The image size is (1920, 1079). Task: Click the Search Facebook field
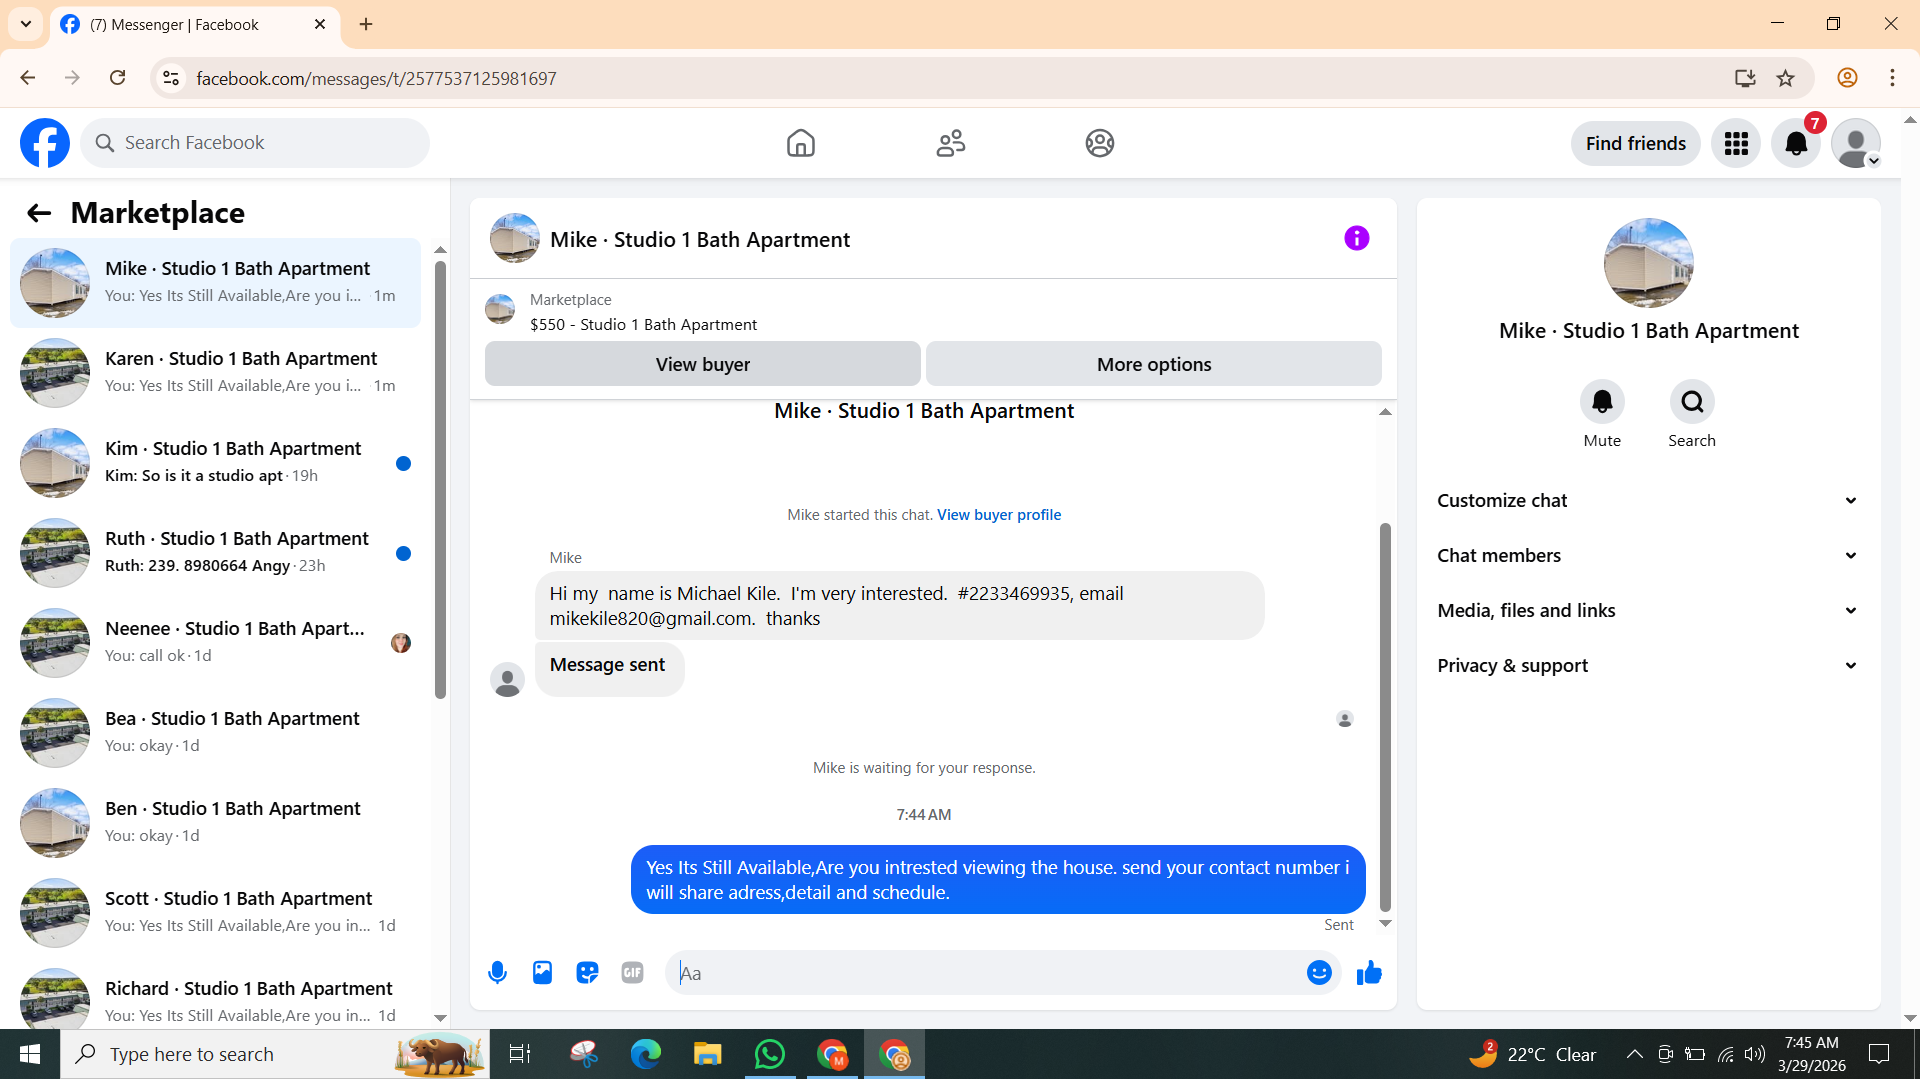click(255, 143)
